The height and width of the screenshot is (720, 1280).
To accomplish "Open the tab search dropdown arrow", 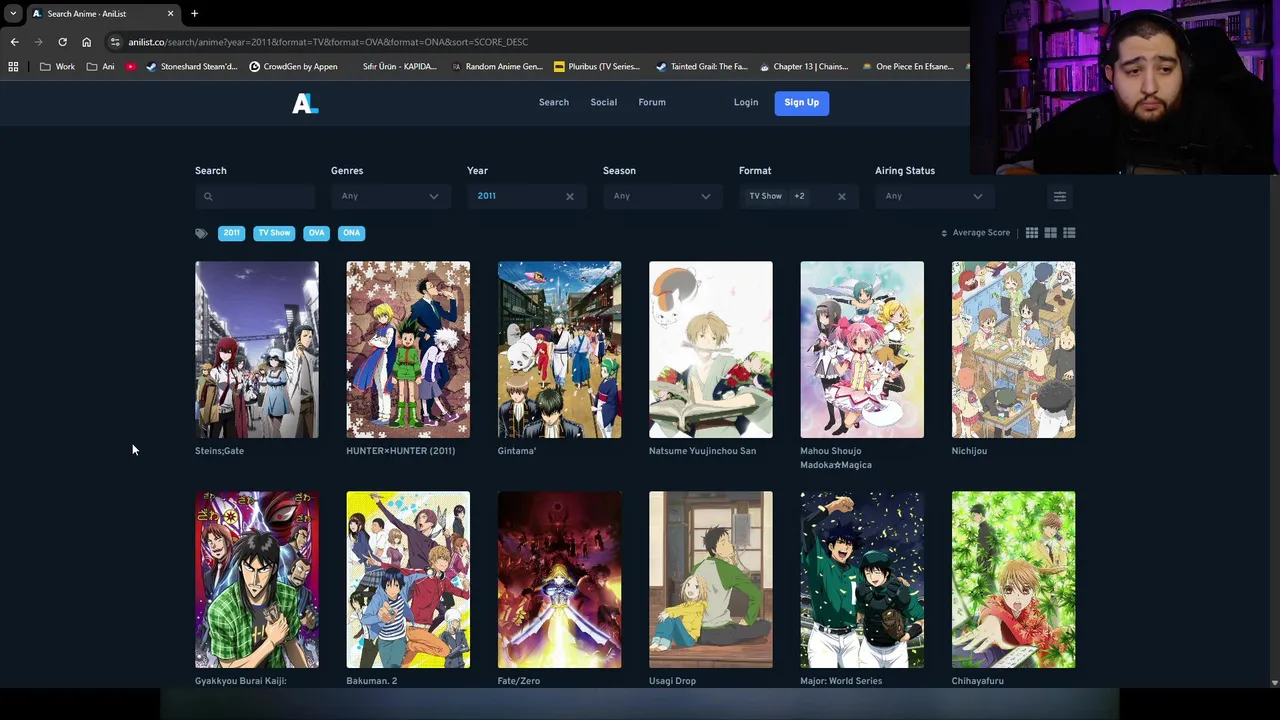I will tap(13, 14).
